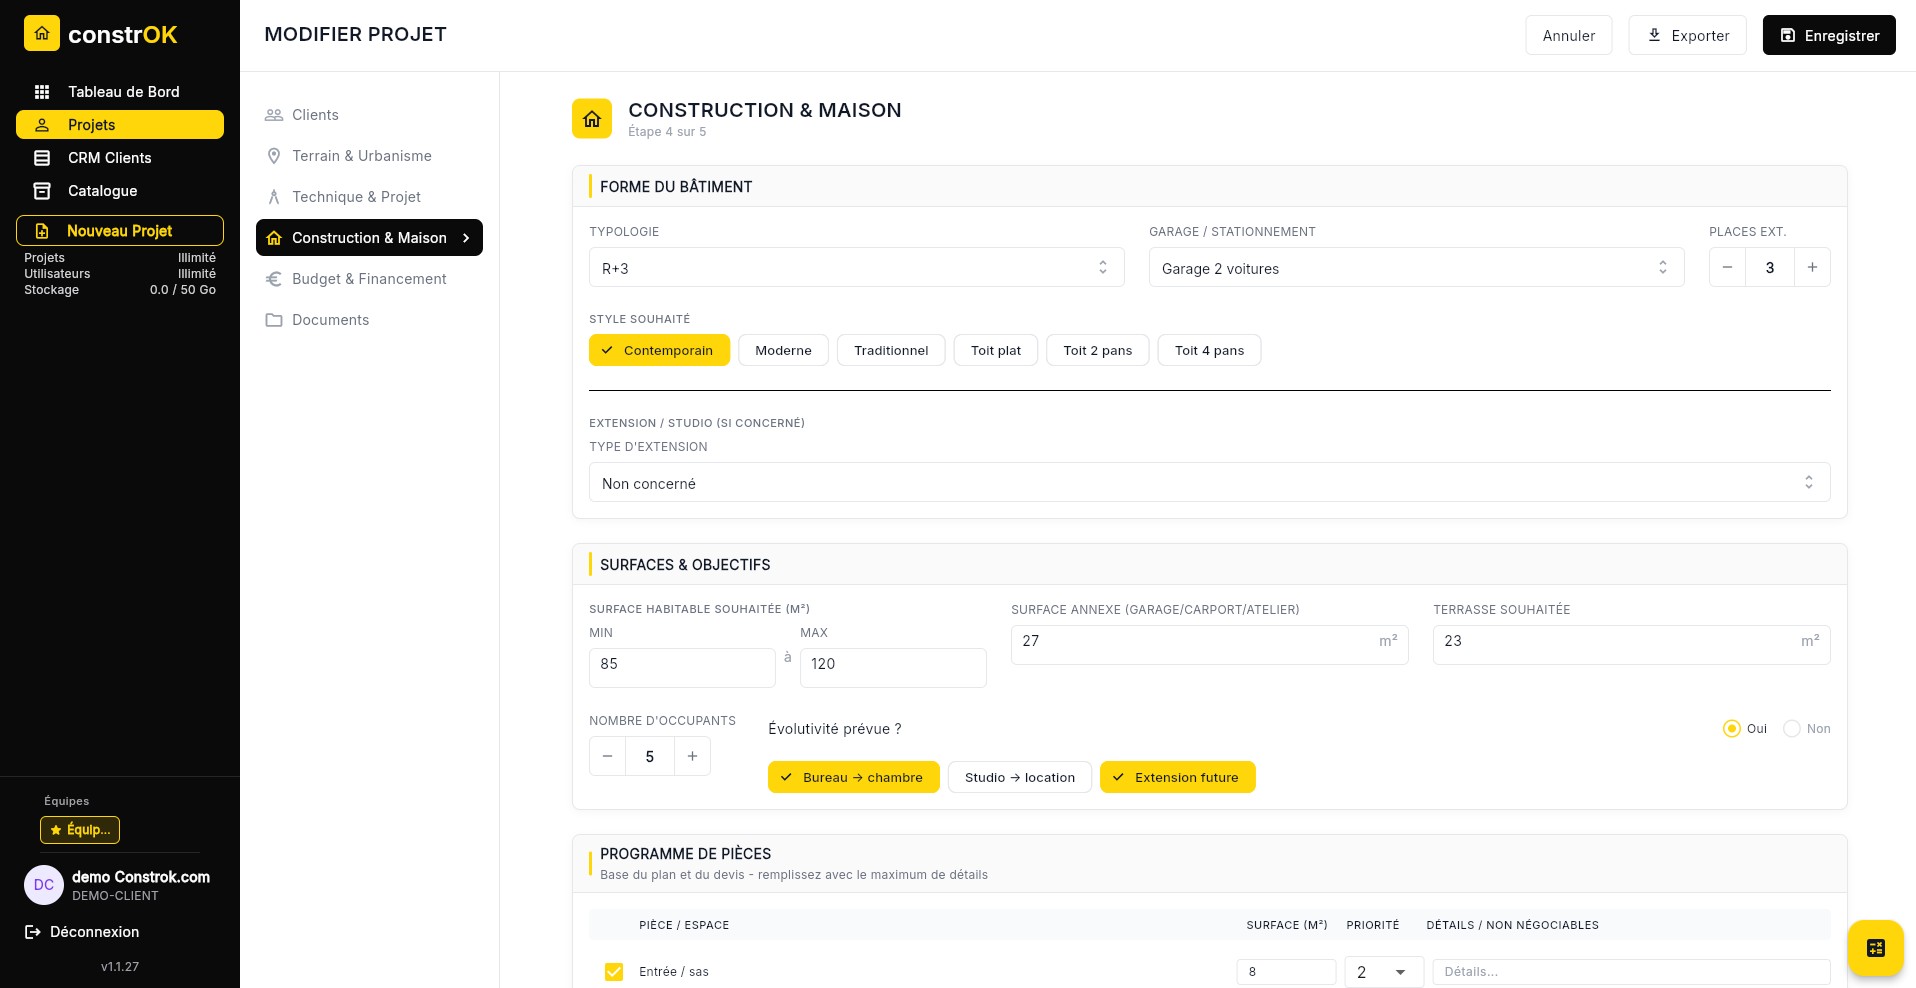Toggle the Studio → location chip
This screenshot has width=1916, height=988.
point(1019,777)
